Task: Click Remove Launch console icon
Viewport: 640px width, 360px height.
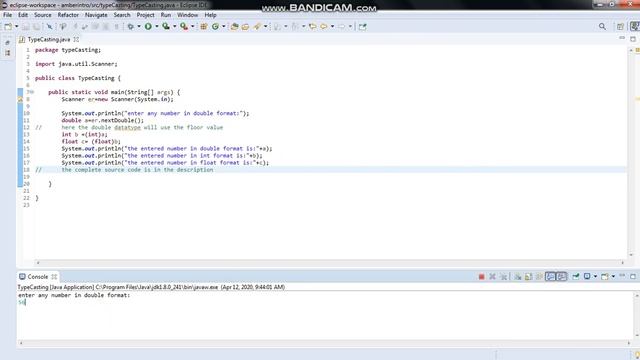Action: tap(492, 277)
